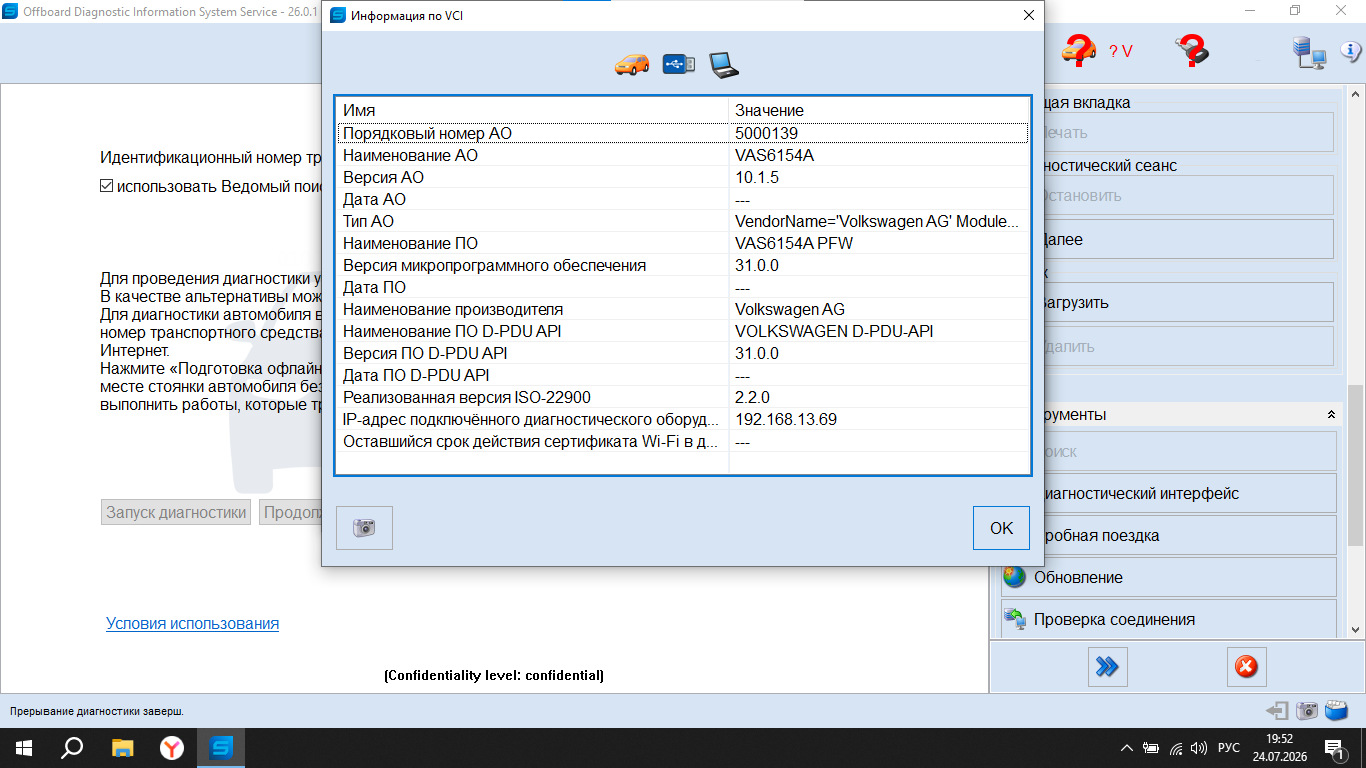This screenshot has width=1366, height=768.
Task: Click the USB connection icon in the VCI dialog
Action: coord(679,64)
